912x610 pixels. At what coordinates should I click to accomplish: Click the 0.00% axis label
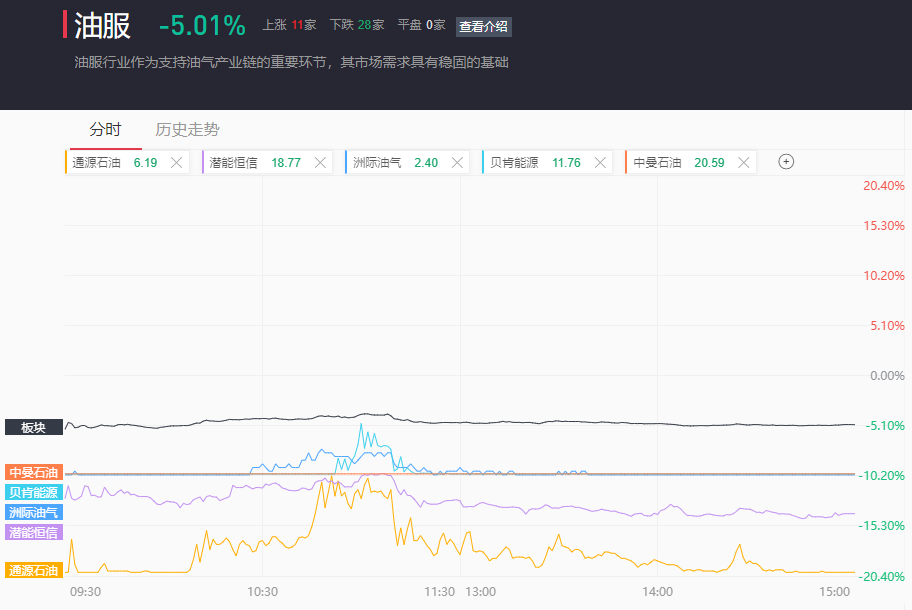point(887,376)
